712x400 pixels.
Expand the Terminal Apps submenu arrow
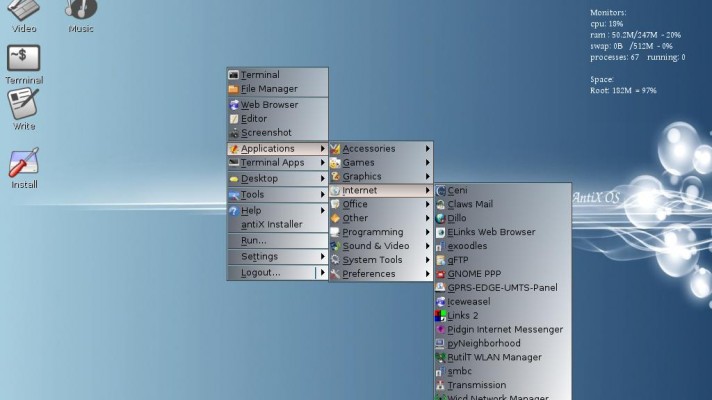coord(322,163)
